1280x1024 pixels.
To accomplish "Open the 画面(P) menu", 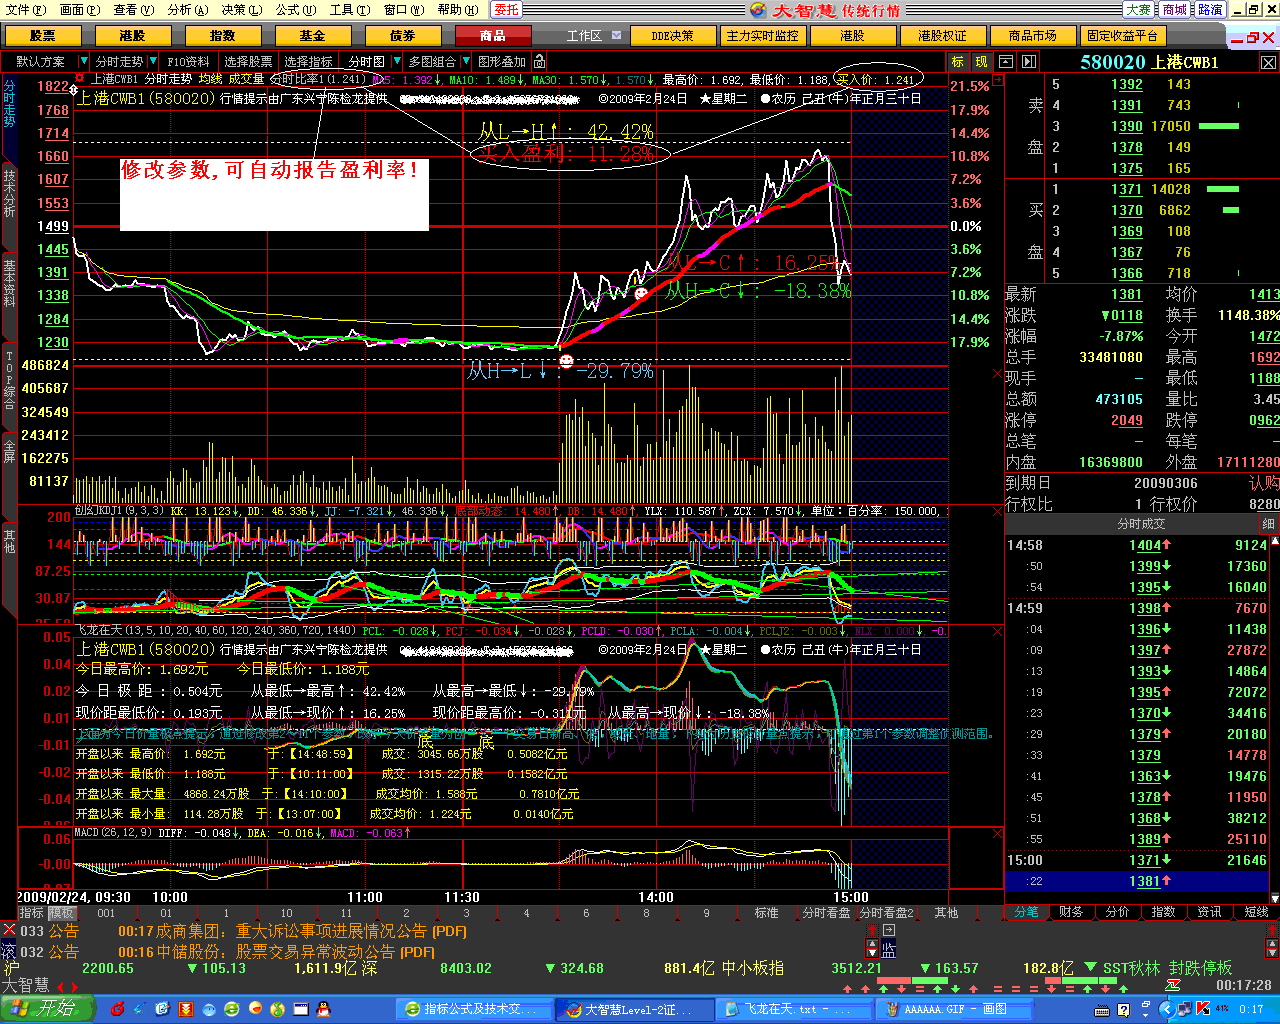I will pos(80,10).
